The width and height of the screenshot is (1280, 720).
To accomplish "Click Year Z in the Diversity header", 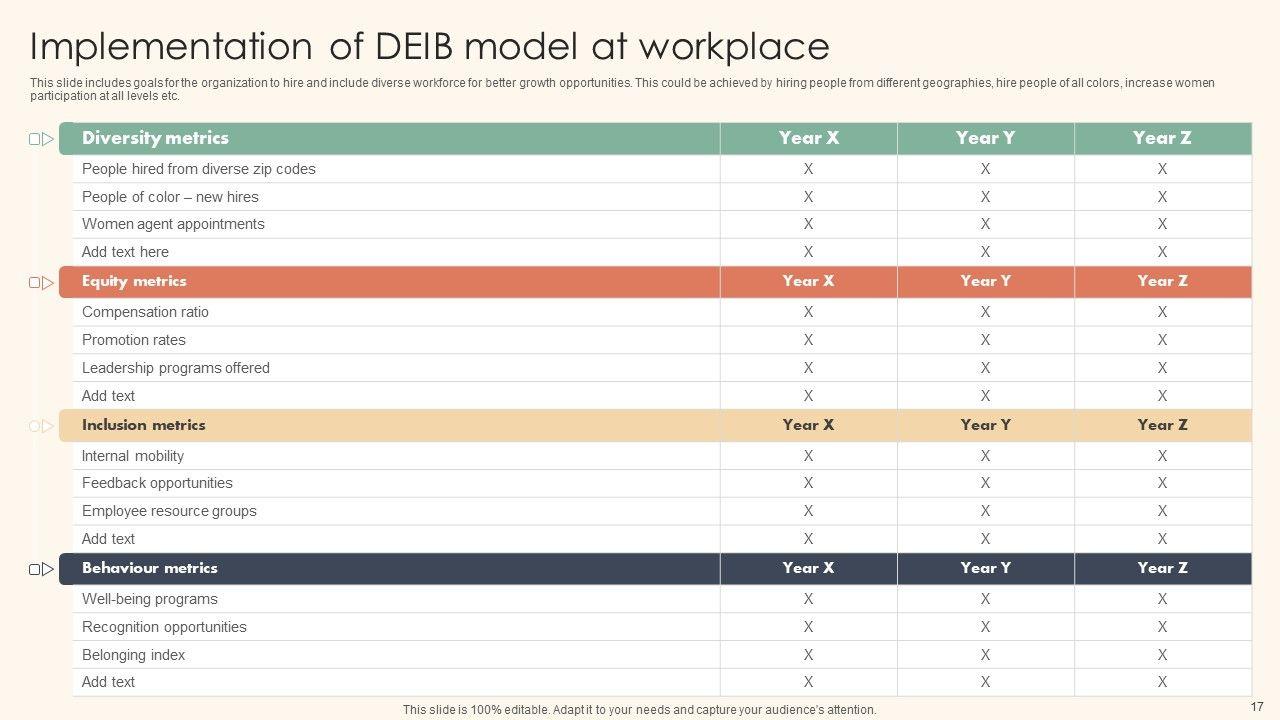I will pos(1162,138).
